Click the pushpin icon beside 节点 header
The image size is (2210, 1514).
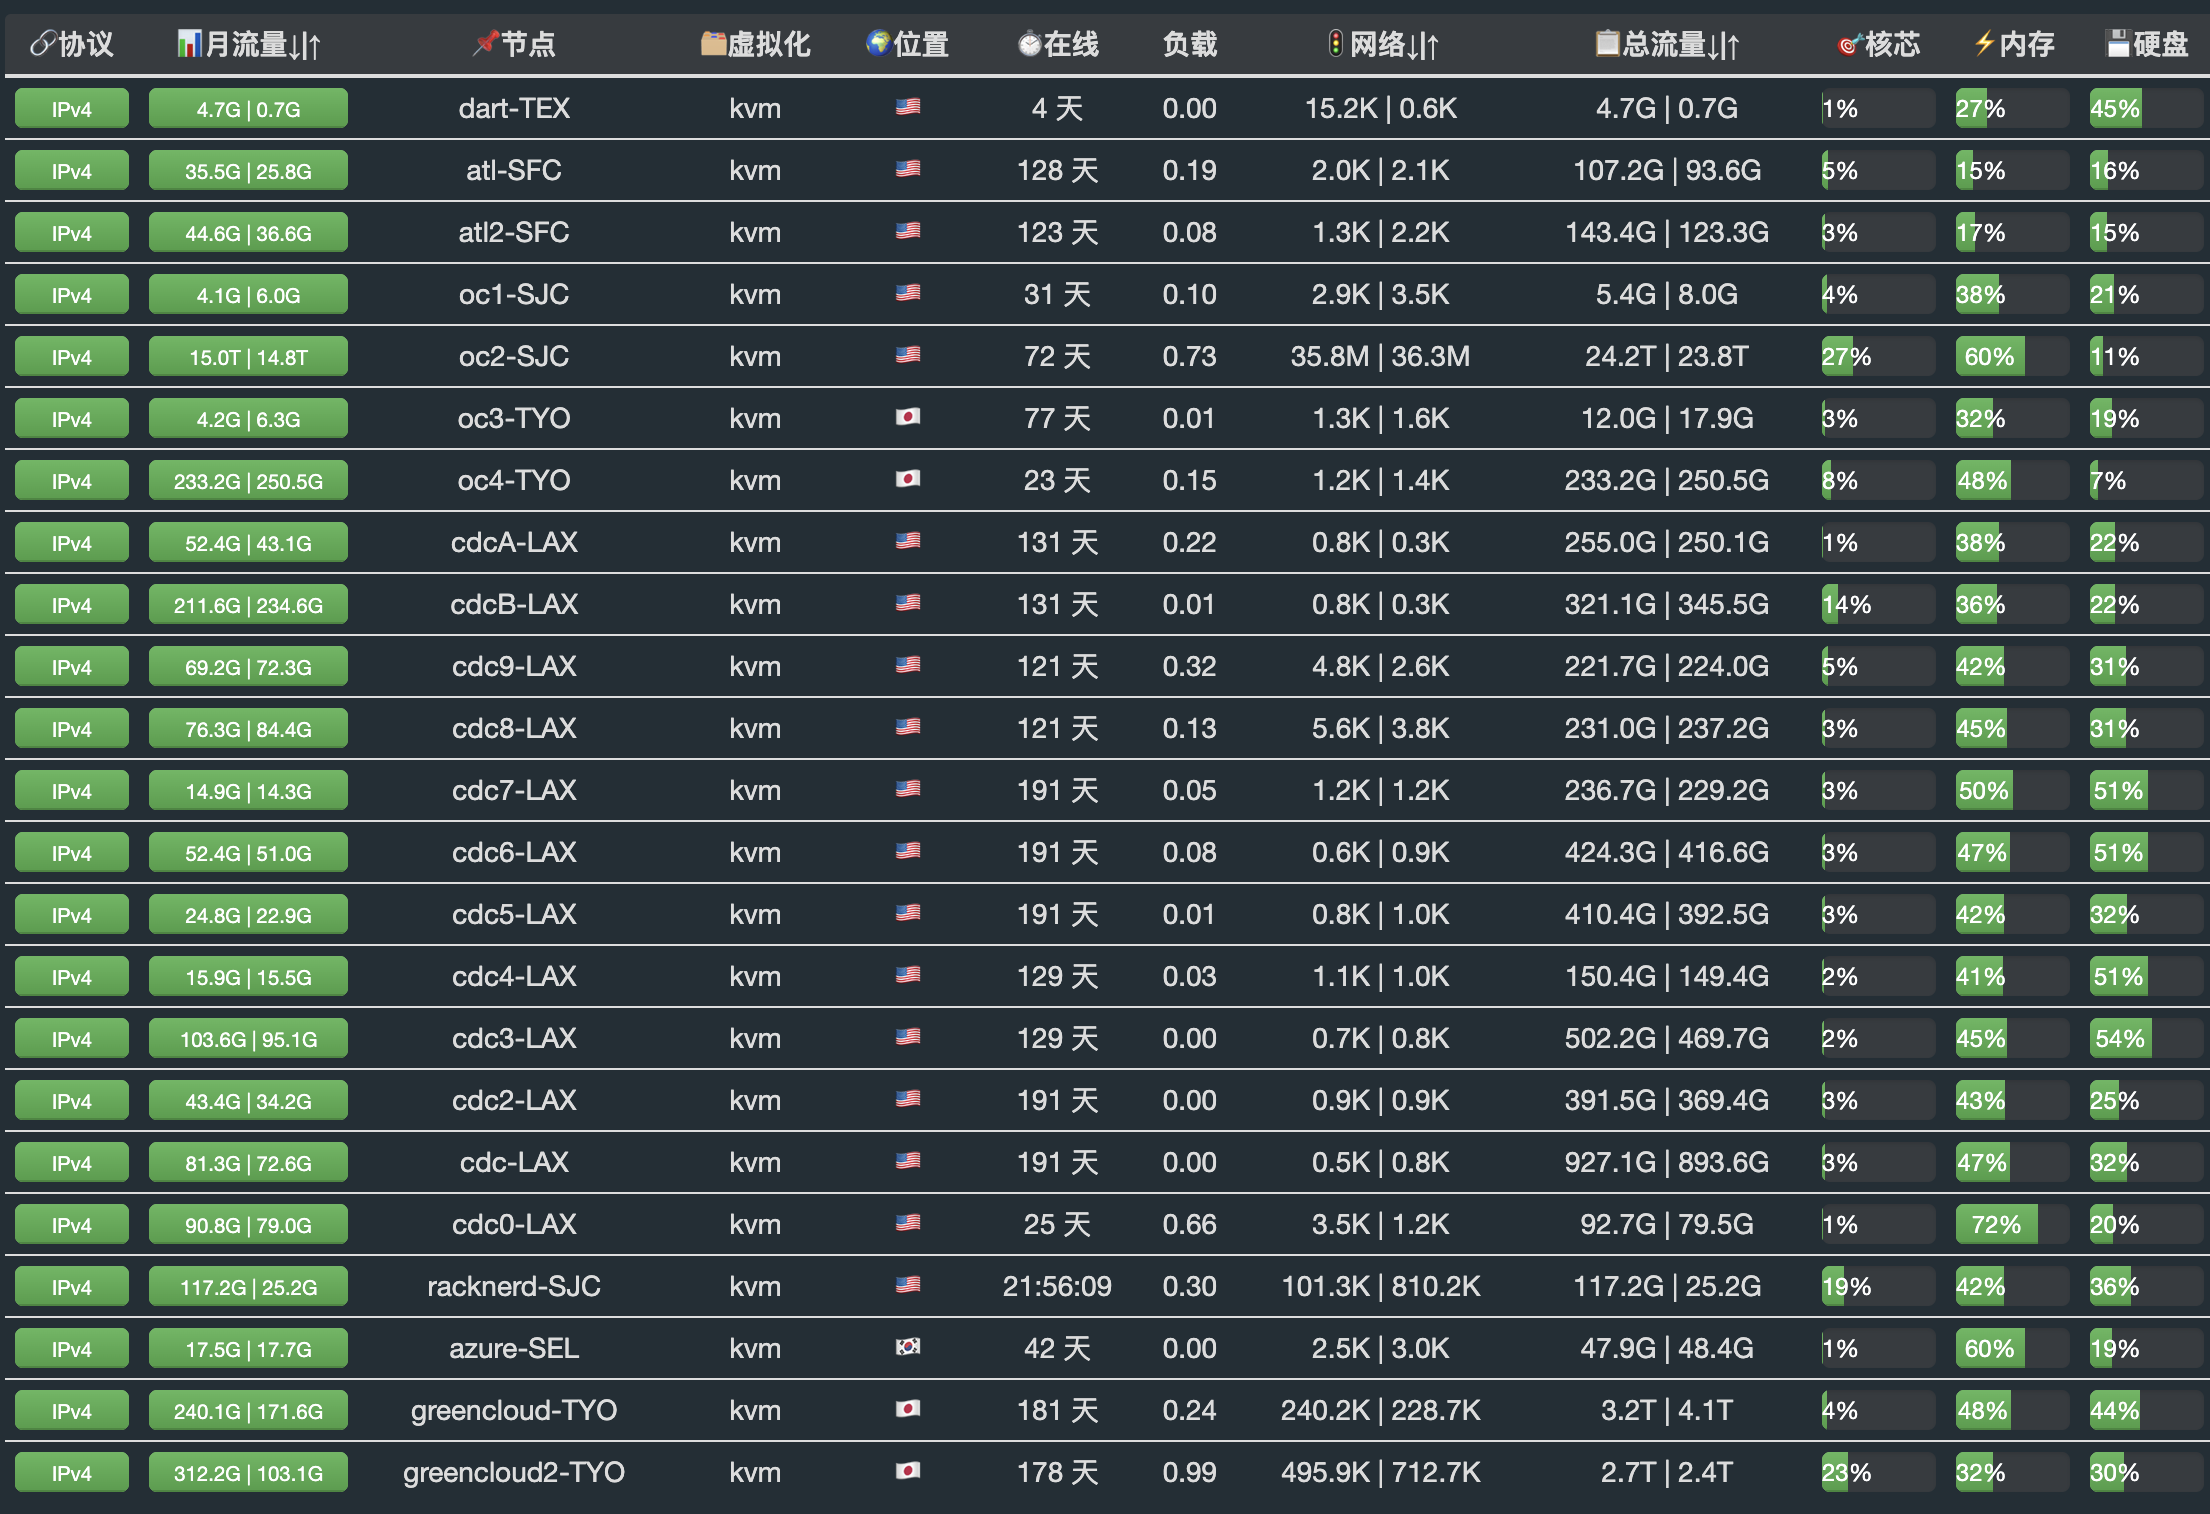pyautogui.click(x=485, y=44)
